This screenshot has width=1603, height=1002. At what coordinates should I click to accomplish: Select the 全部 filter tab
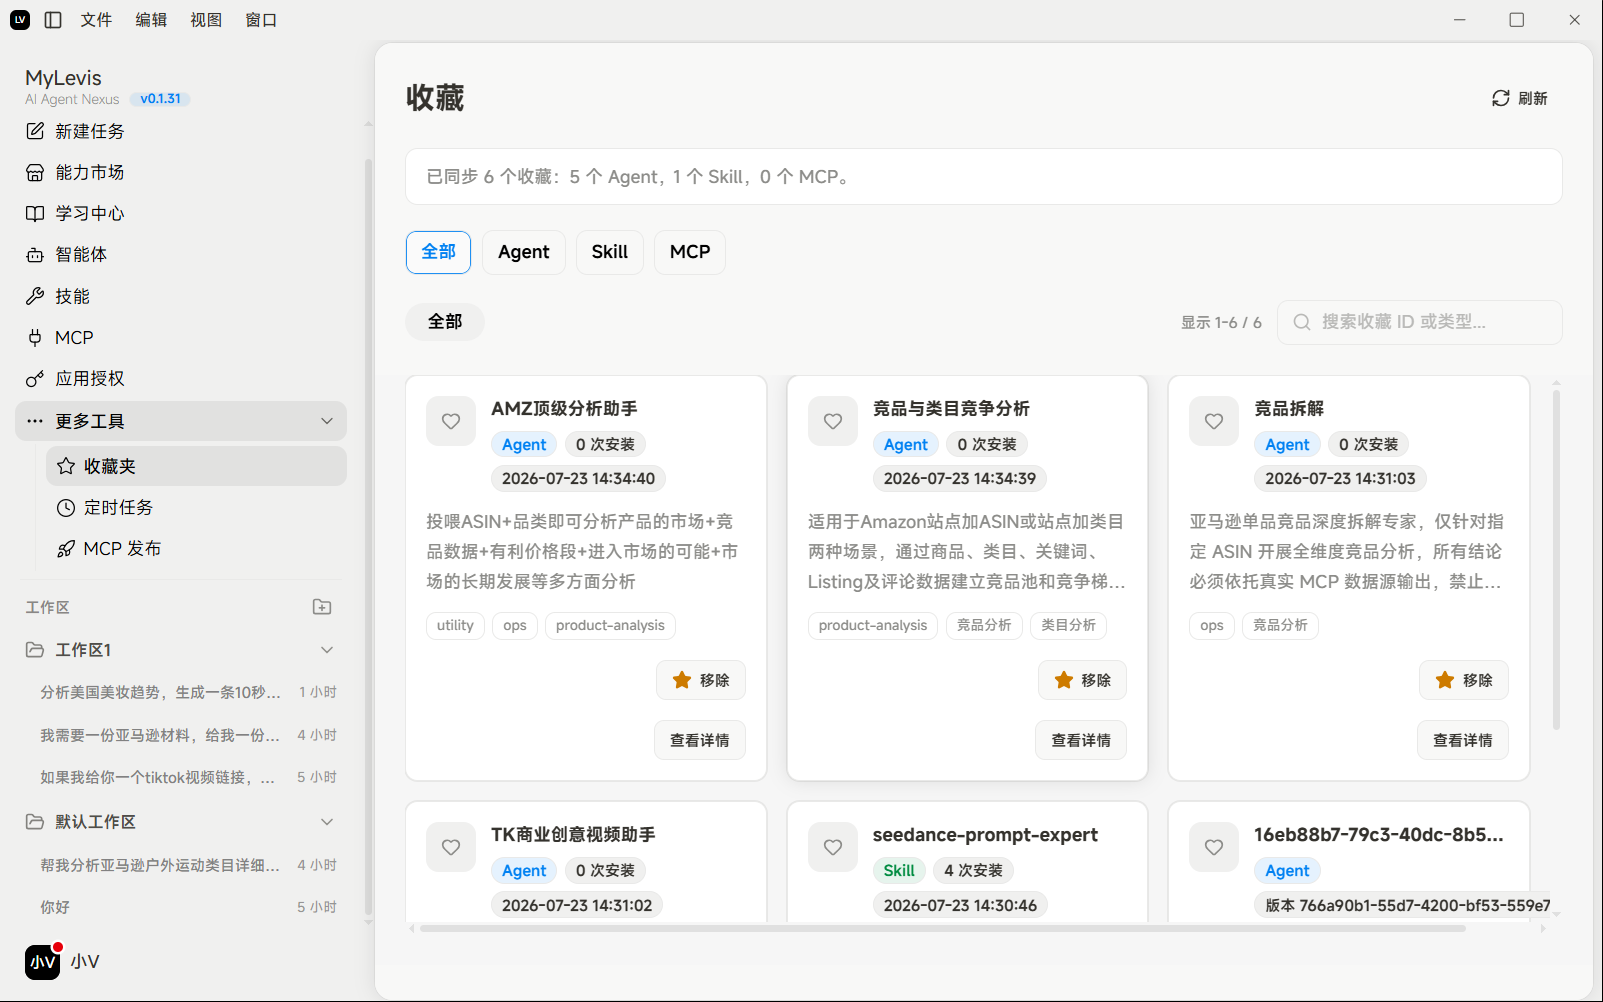point(438,252)
